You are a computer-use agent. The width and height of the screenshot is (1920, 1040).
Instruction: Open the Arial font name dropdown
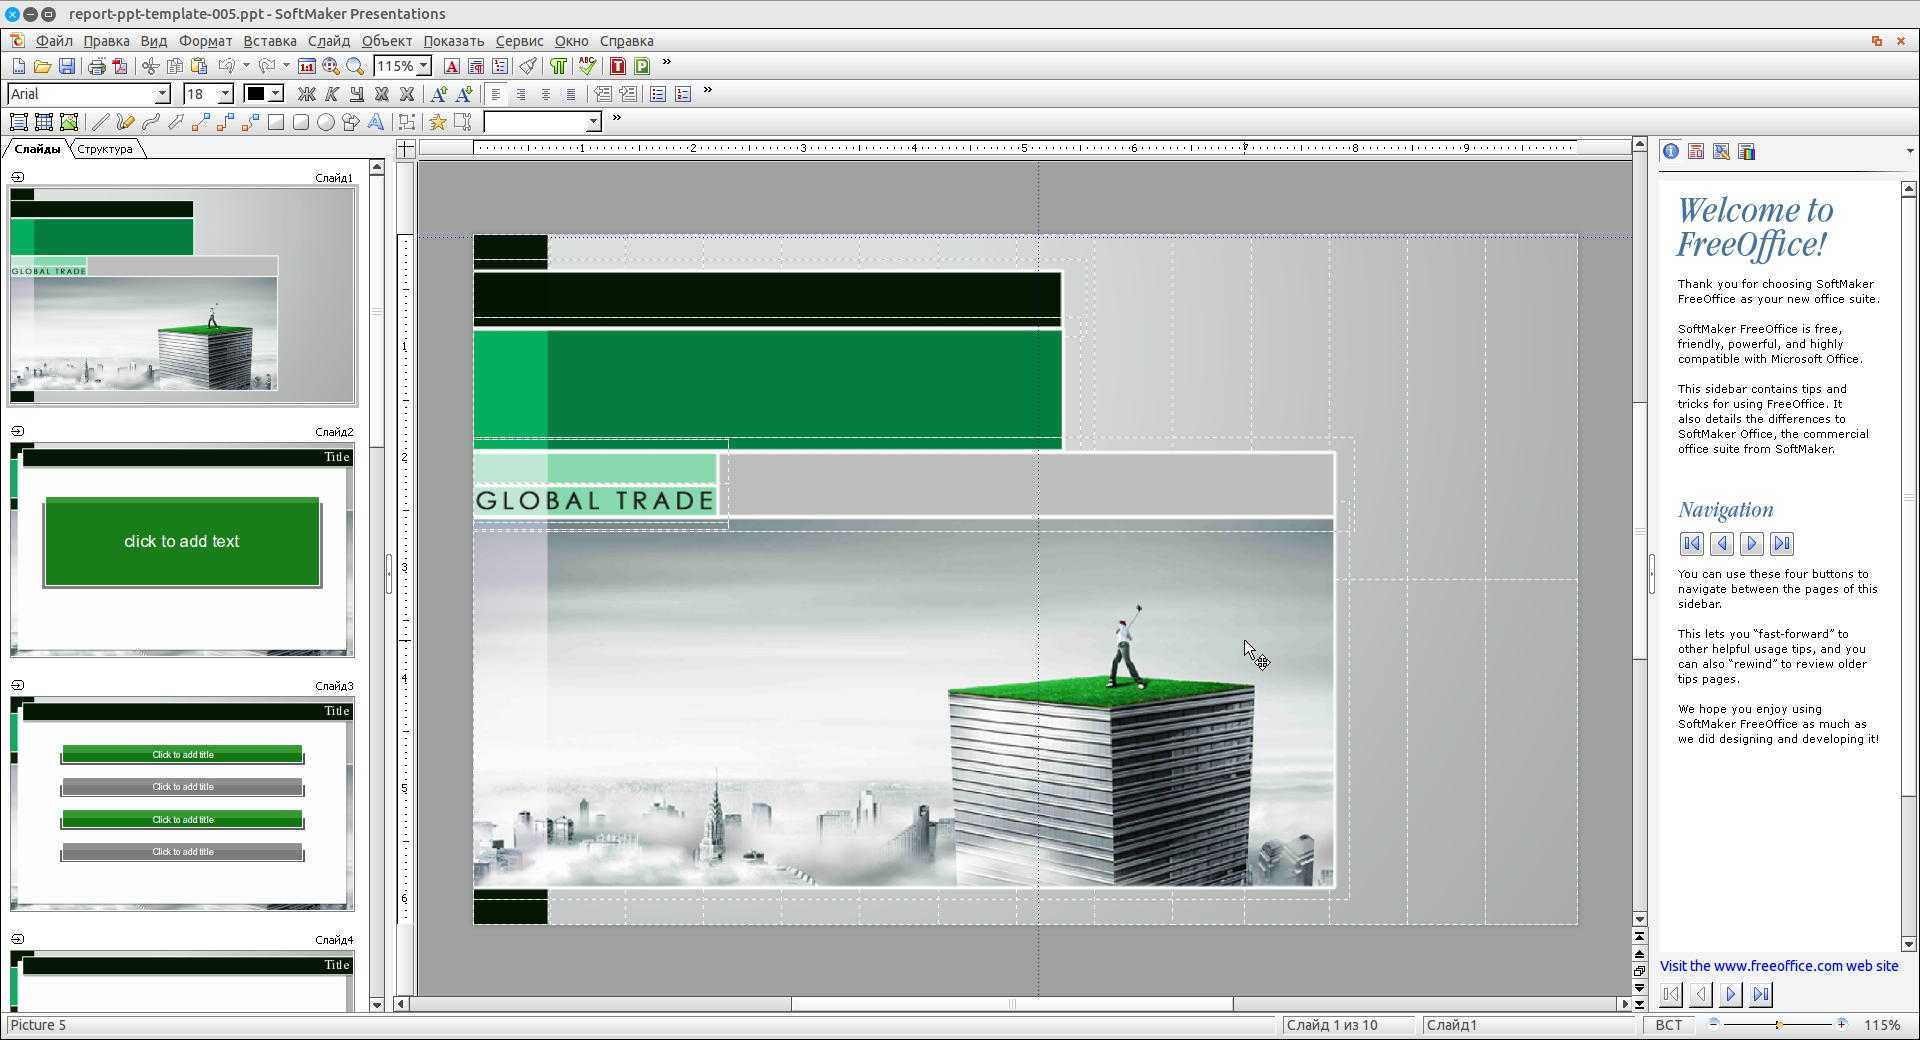(x=162, y=94)
